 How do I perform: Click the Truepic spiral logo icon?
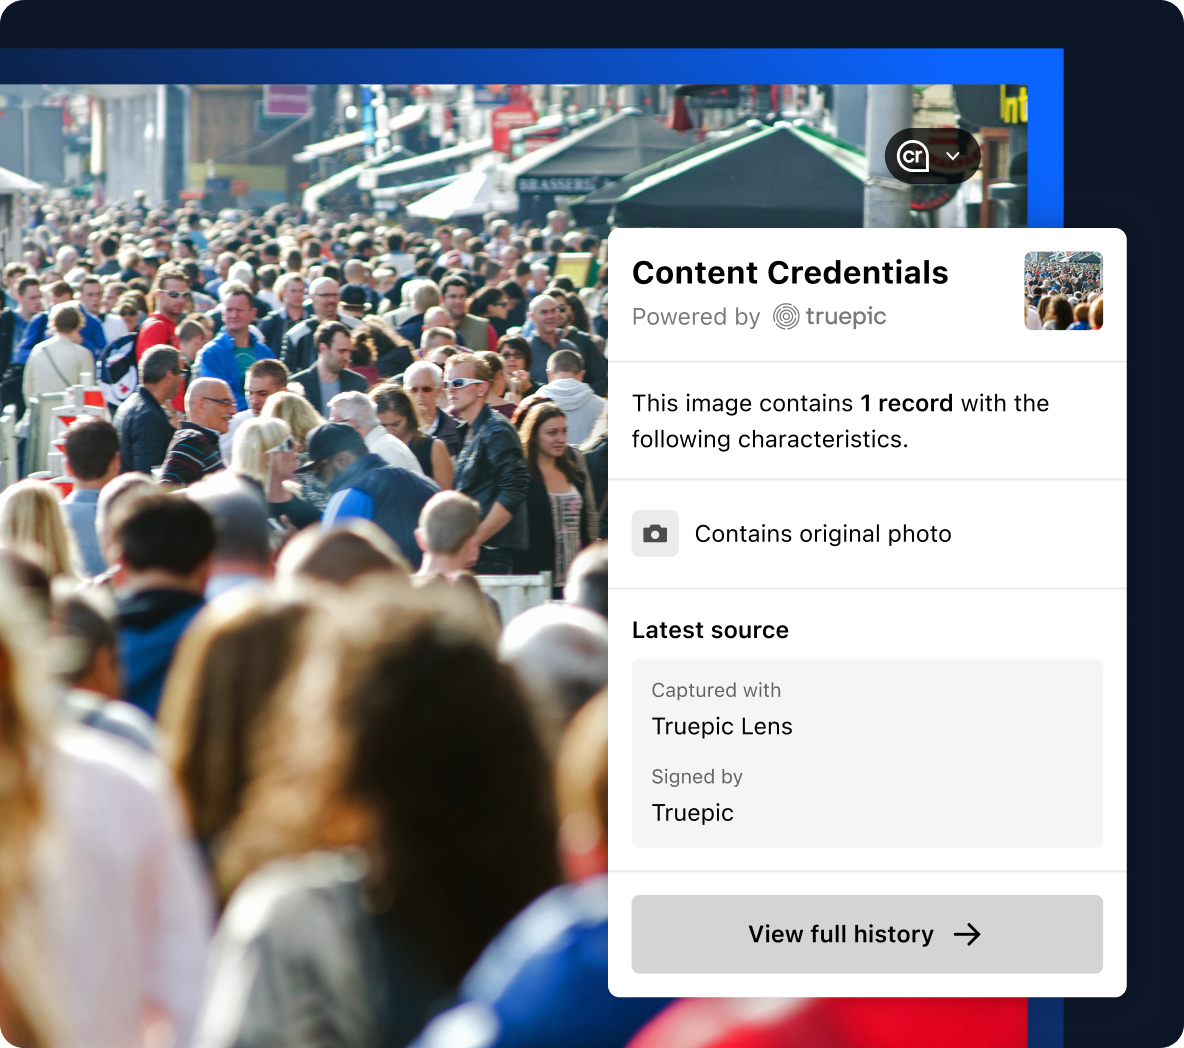pyautogui.click(x=785, y=316)
